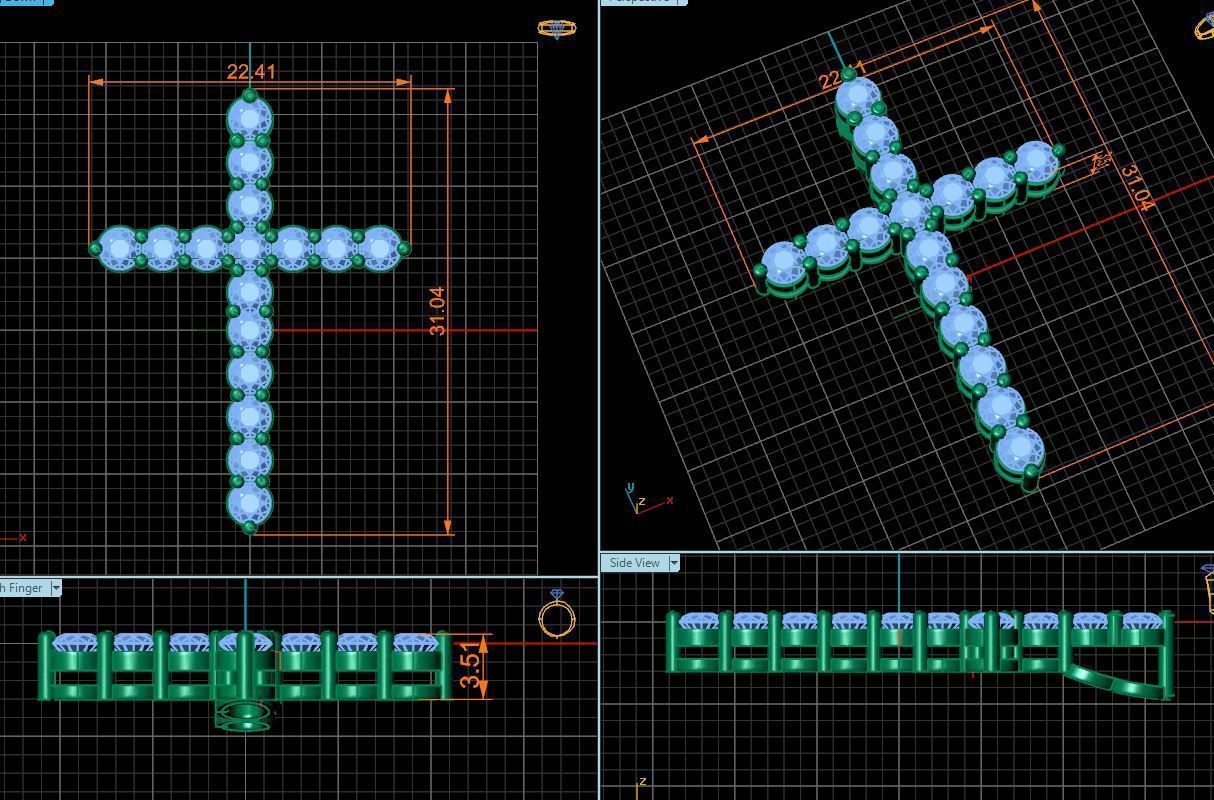Click the 22.41 width dimension text
Screen dimensions: 1214x800
pyautogui.click(x=251, y=71)
